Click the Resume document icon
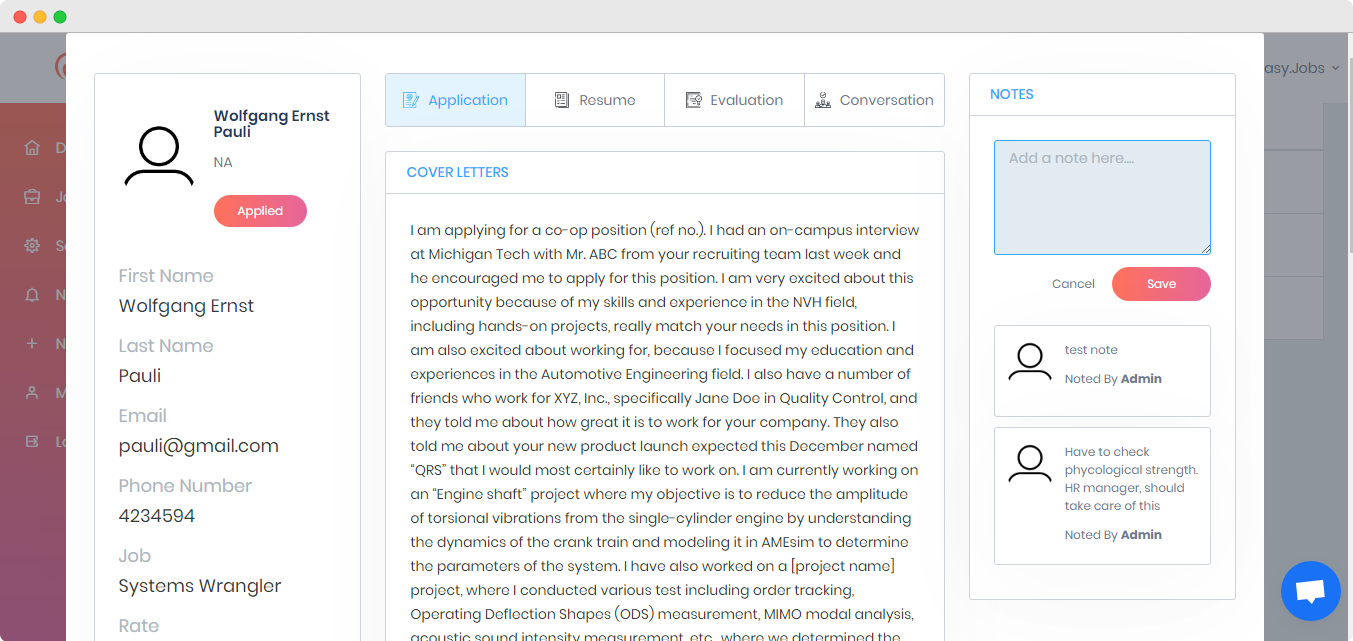This screenshot has height=641, width=1353. (562, 100)
